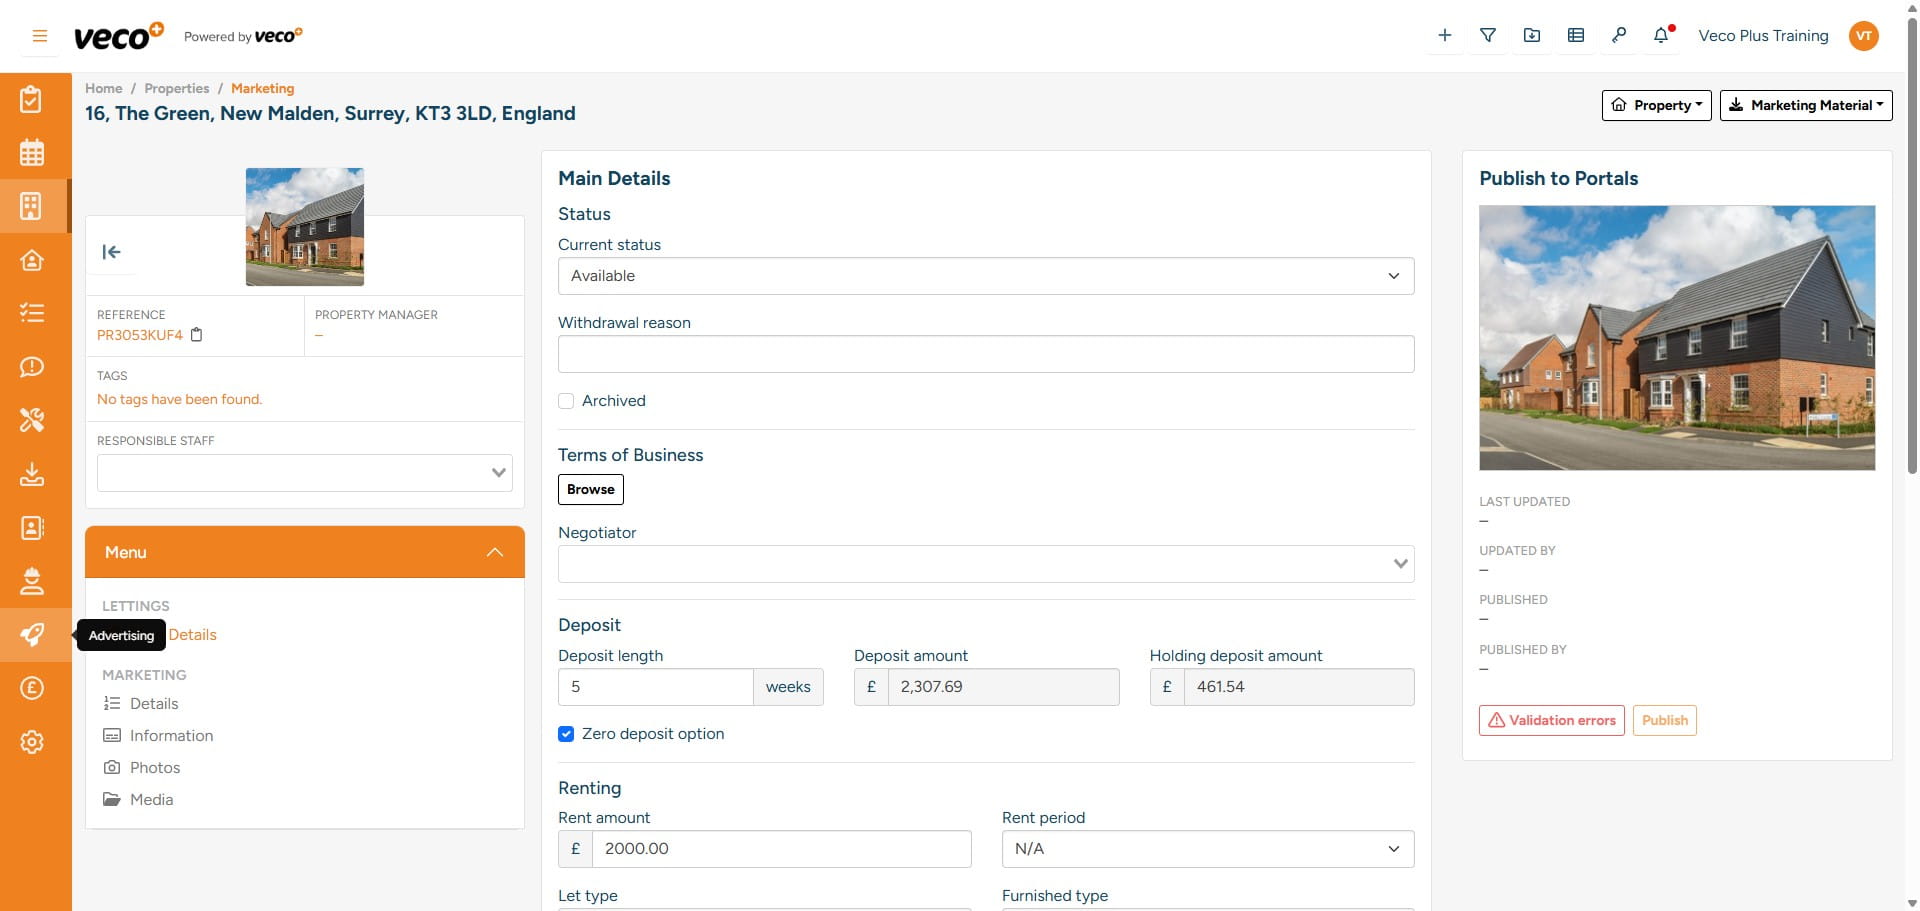1920x911 pixels.
Task: Click the collapse panel arrow icon
Action: pos(111,252)
